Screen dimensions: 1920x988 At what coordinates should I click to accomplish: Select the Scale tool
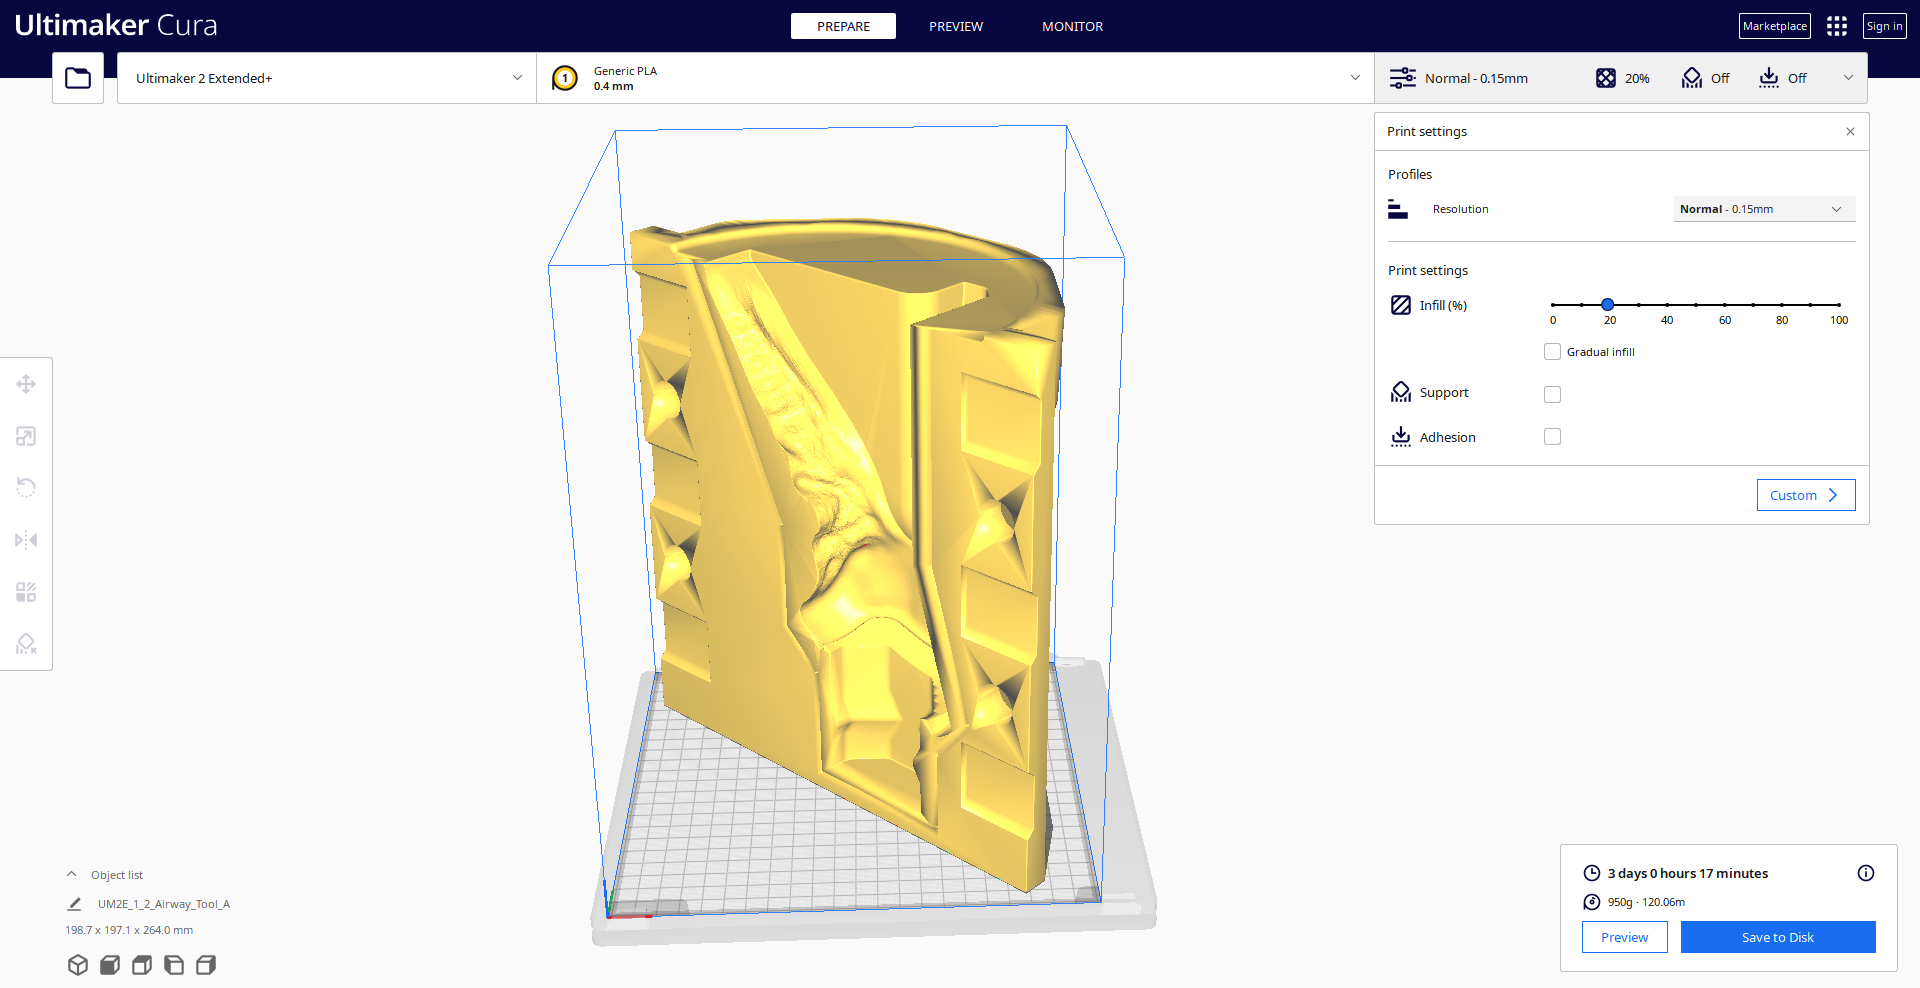point(26,436)
